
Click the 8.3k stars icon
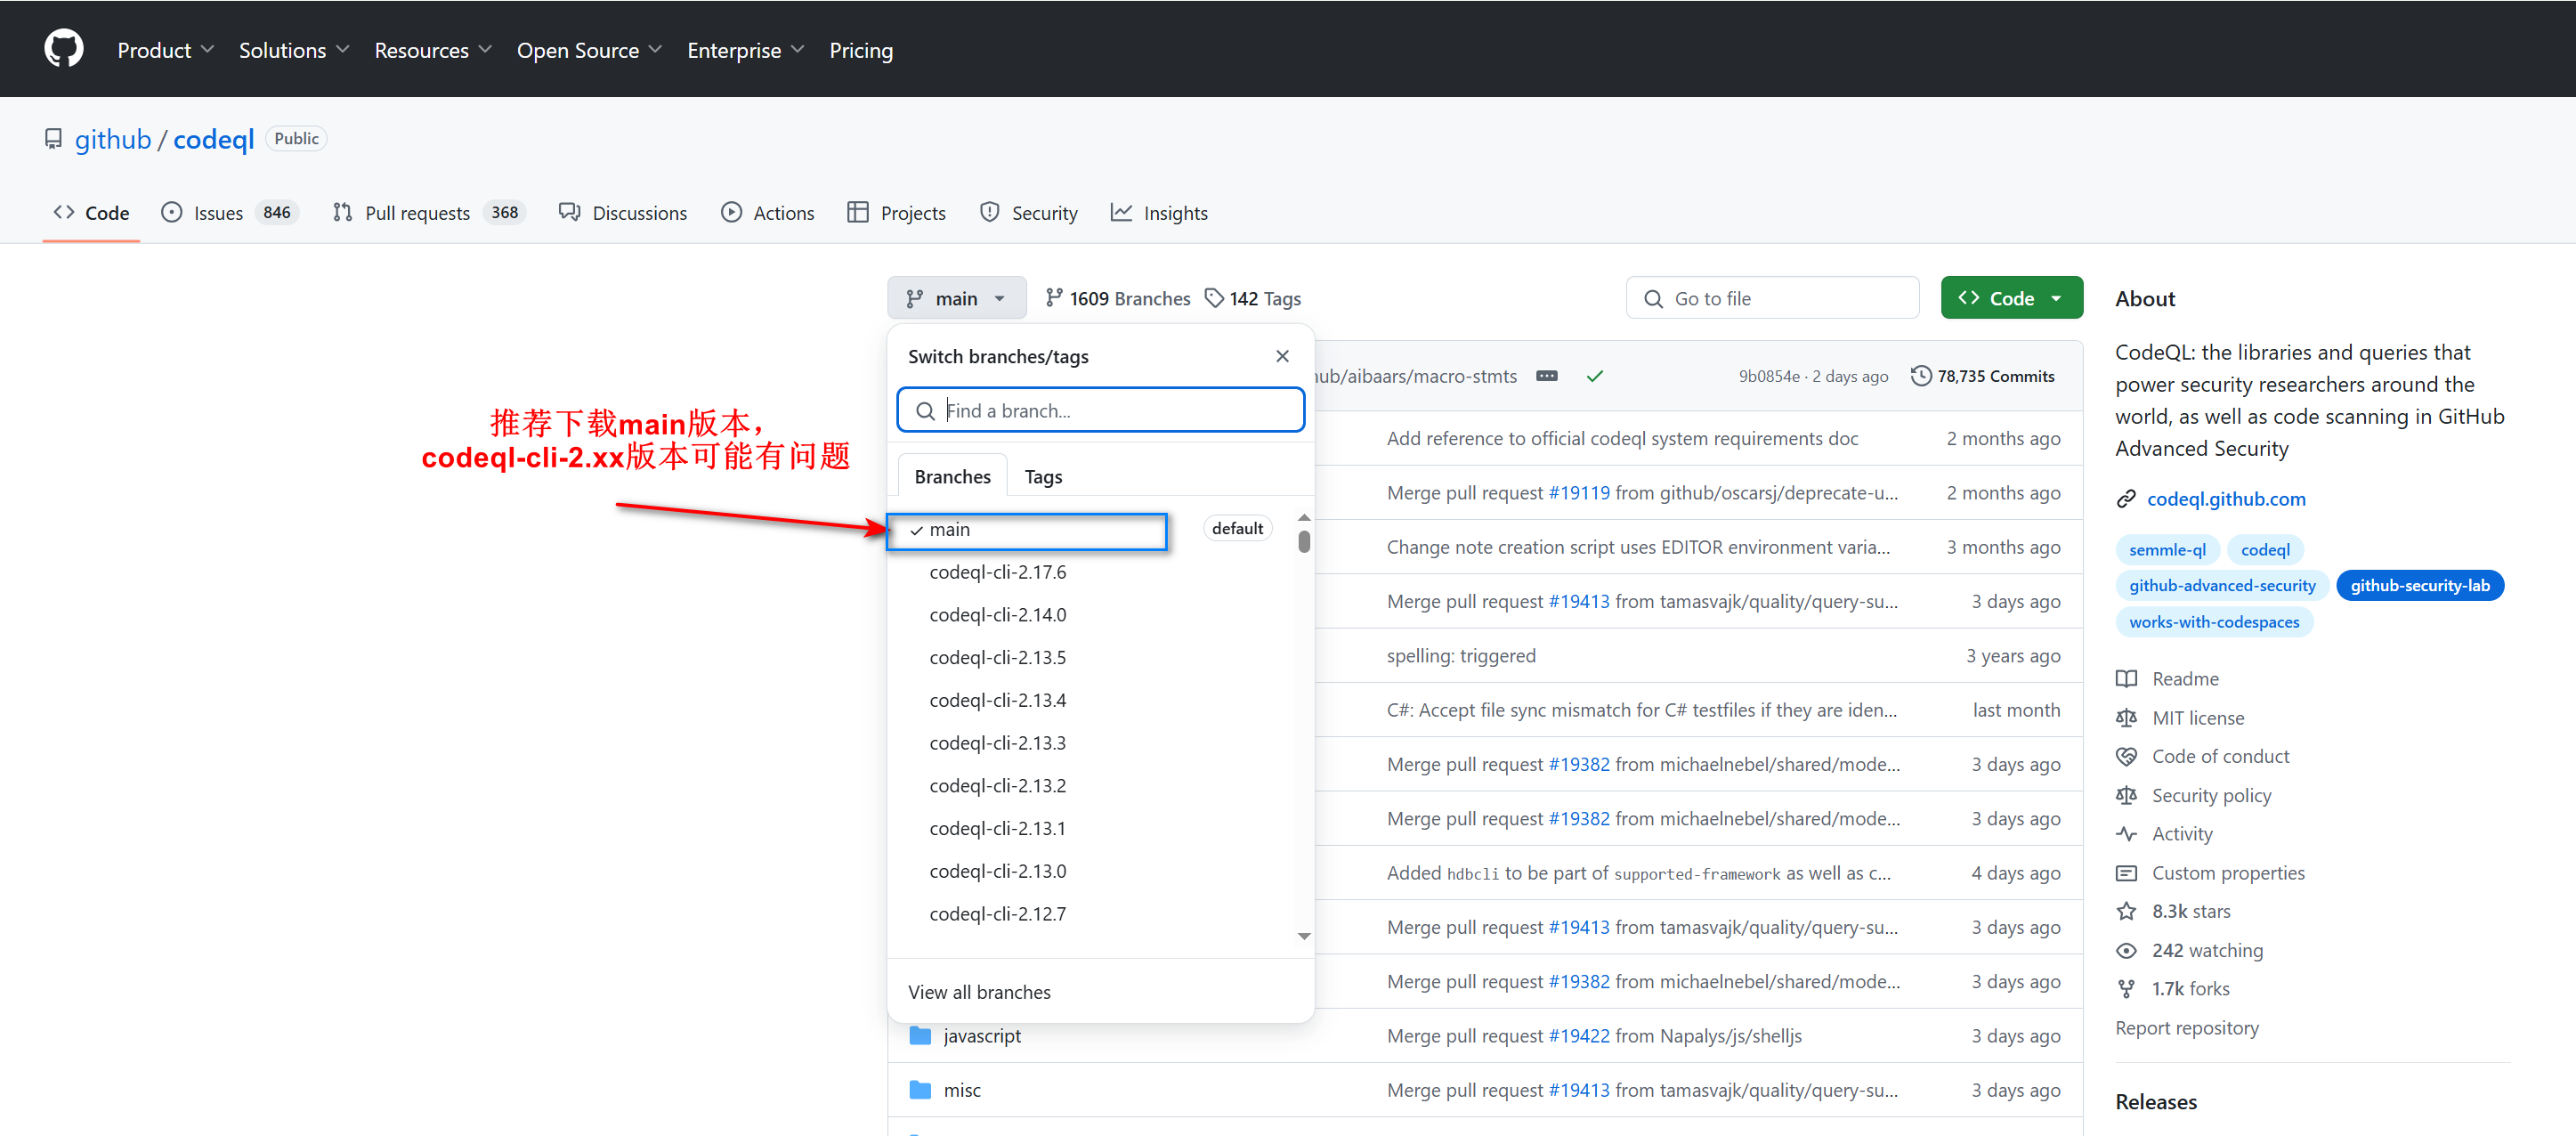(x=2127, y=911)
